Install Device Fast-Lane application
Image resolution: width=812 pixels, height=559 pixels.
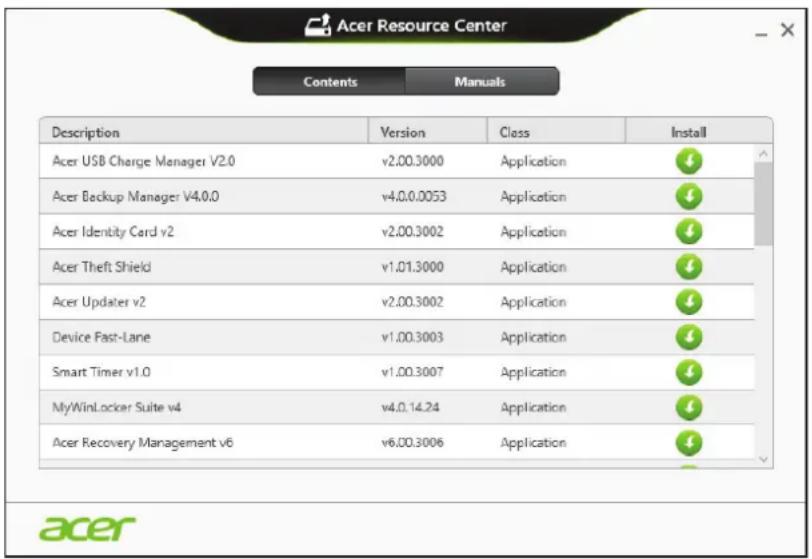[689, 337]
